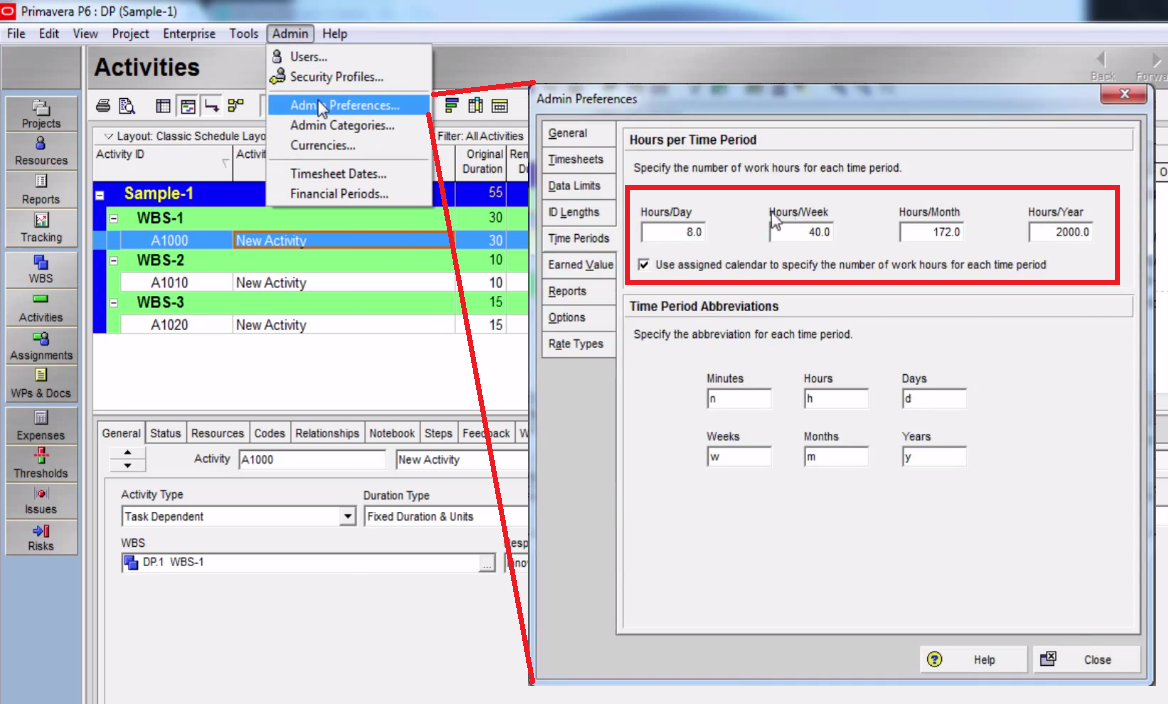Image resolution: width=1168 pixels, height=704 pixels.
Task: Click the WBS browse ellipsis button
Action: coord(486,563)
